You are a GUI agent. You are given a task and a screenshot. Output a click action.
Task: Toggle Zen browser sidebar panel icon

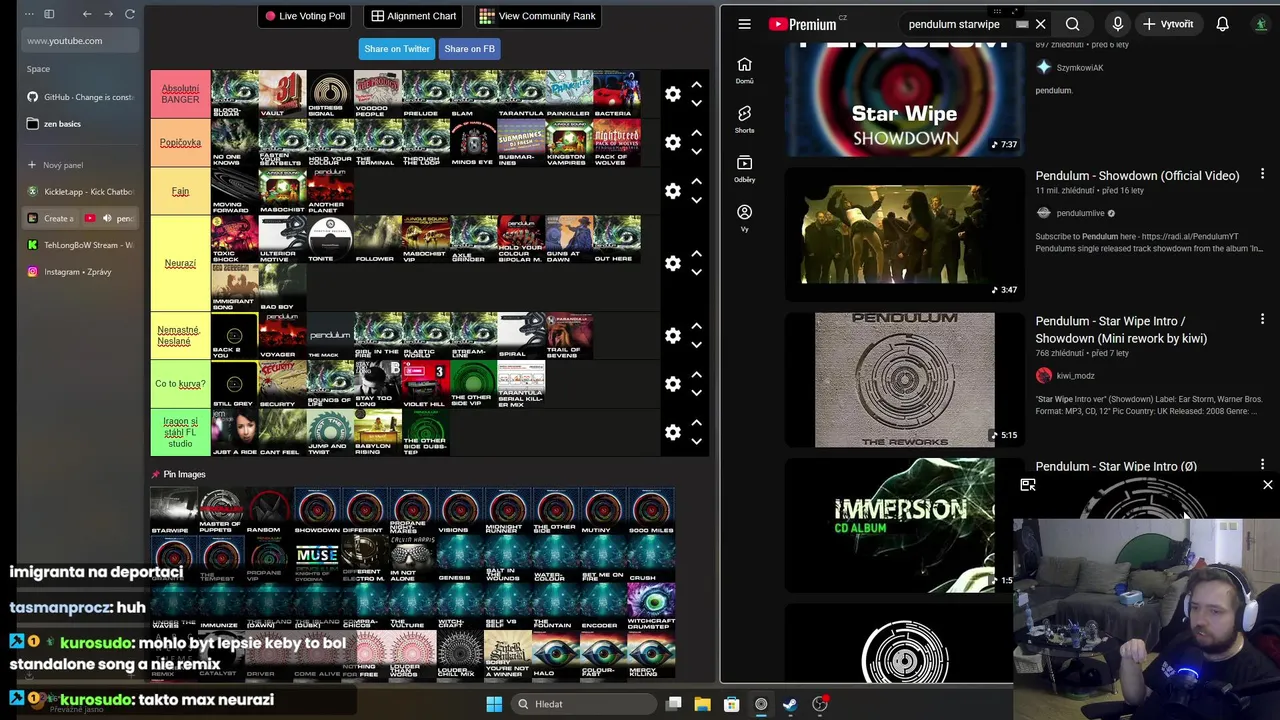tap(49, 14)
